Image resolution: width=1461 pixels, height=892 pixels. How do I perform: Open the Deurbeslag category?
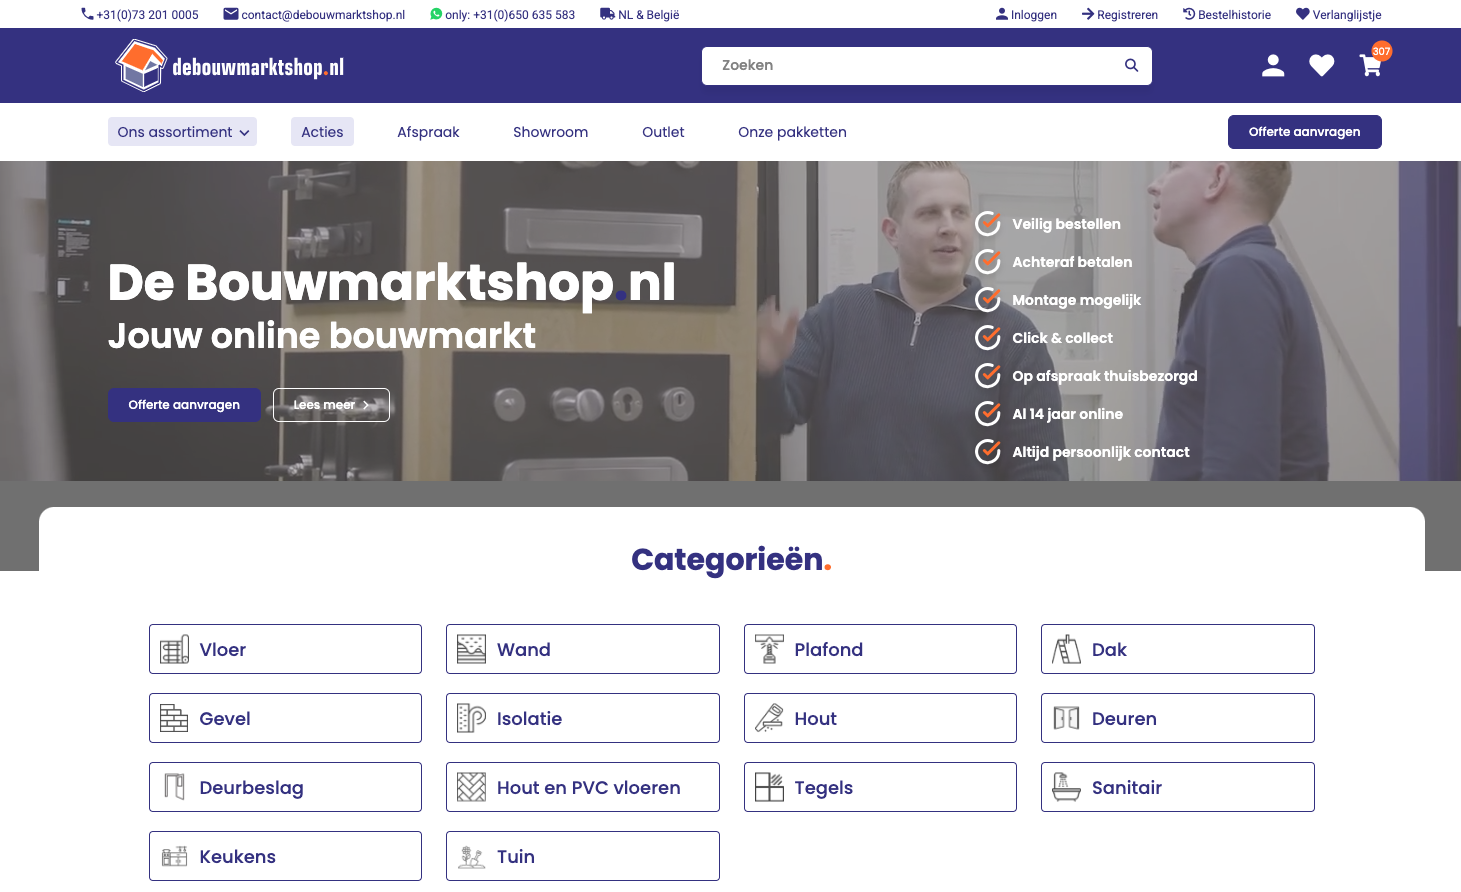coord(285,787)
